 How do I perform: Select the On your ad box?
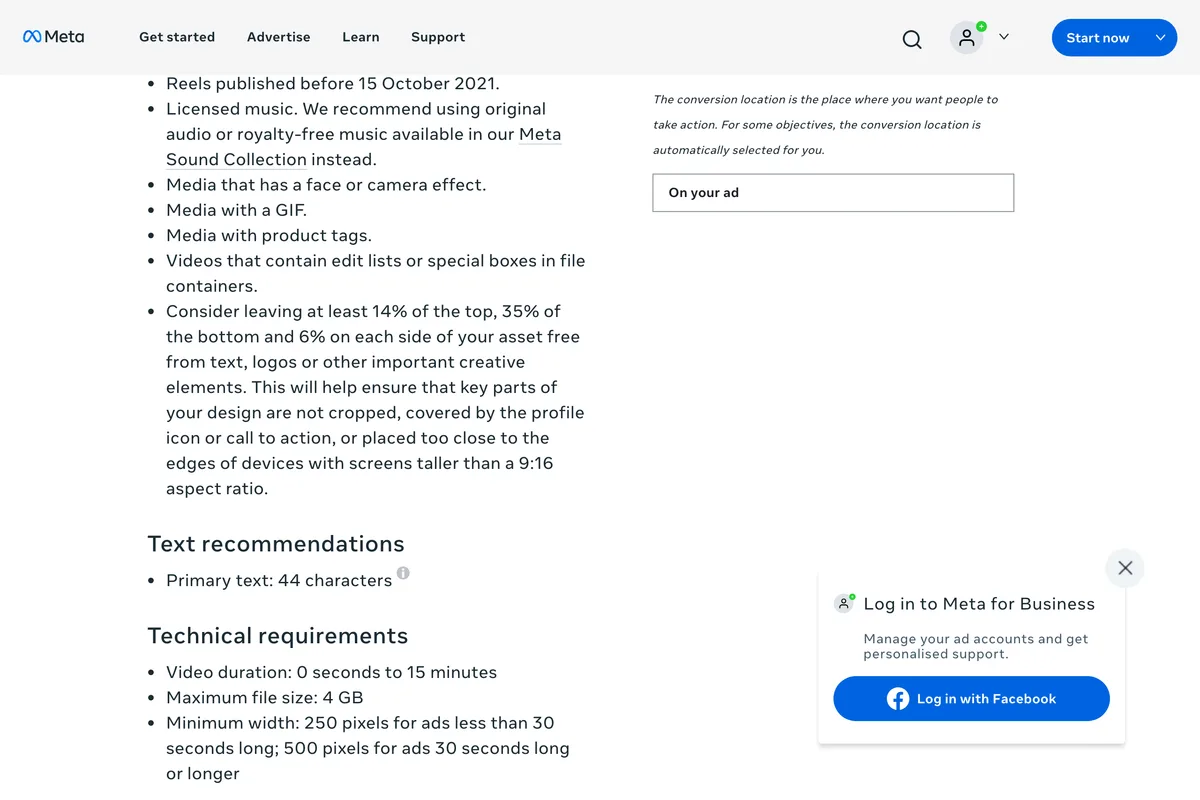click(x=833, y=193)
